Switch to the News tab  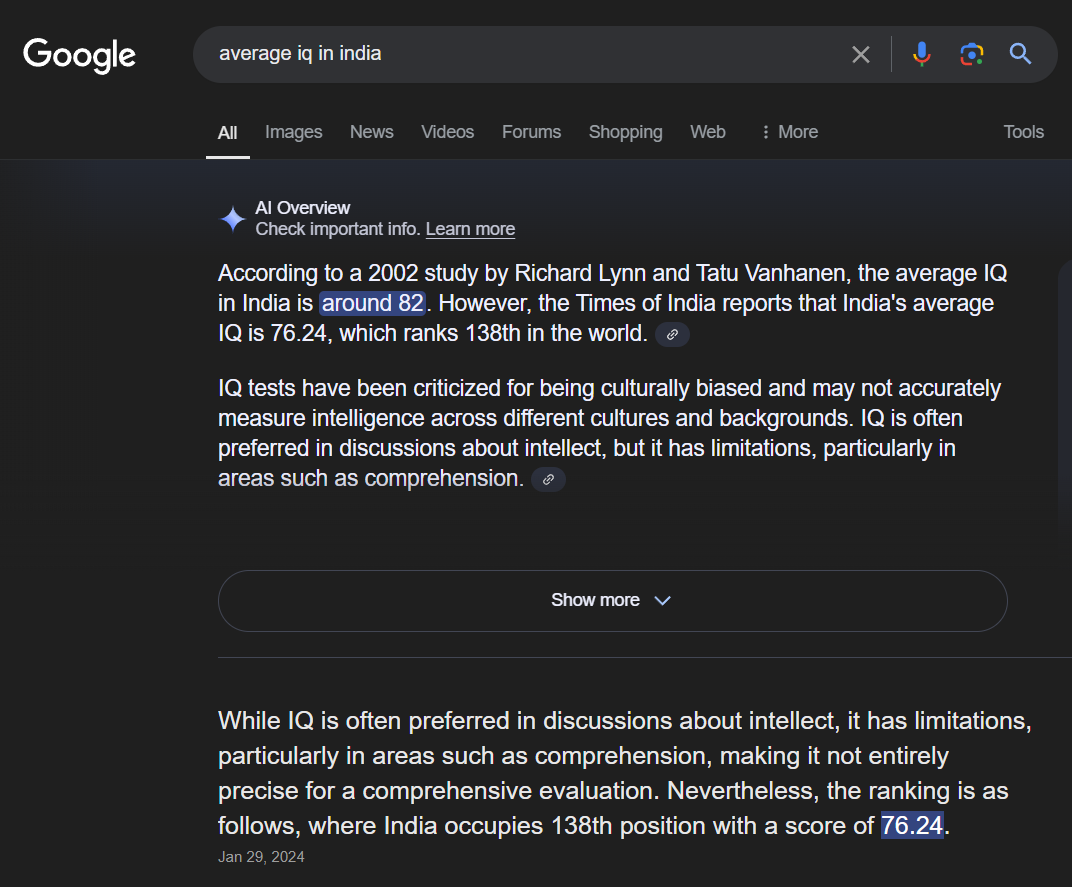tap(371, 132)
